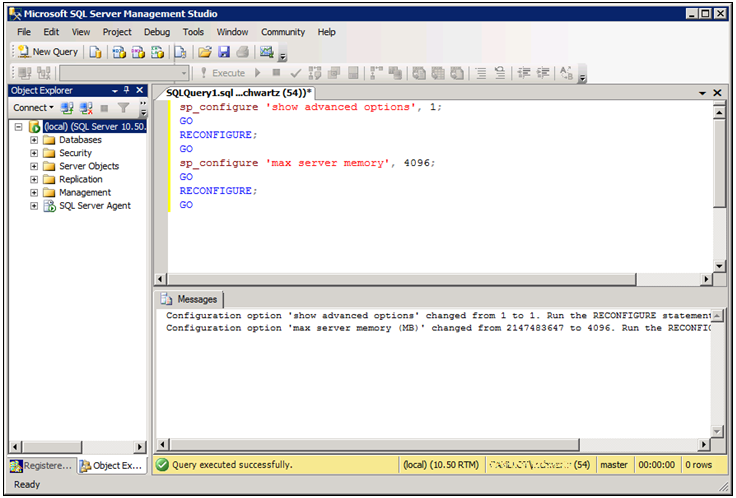The height and width of the screenshot is (498, 736).
Task: Save the query with the floppy disk icon
Action: point(224,52)
